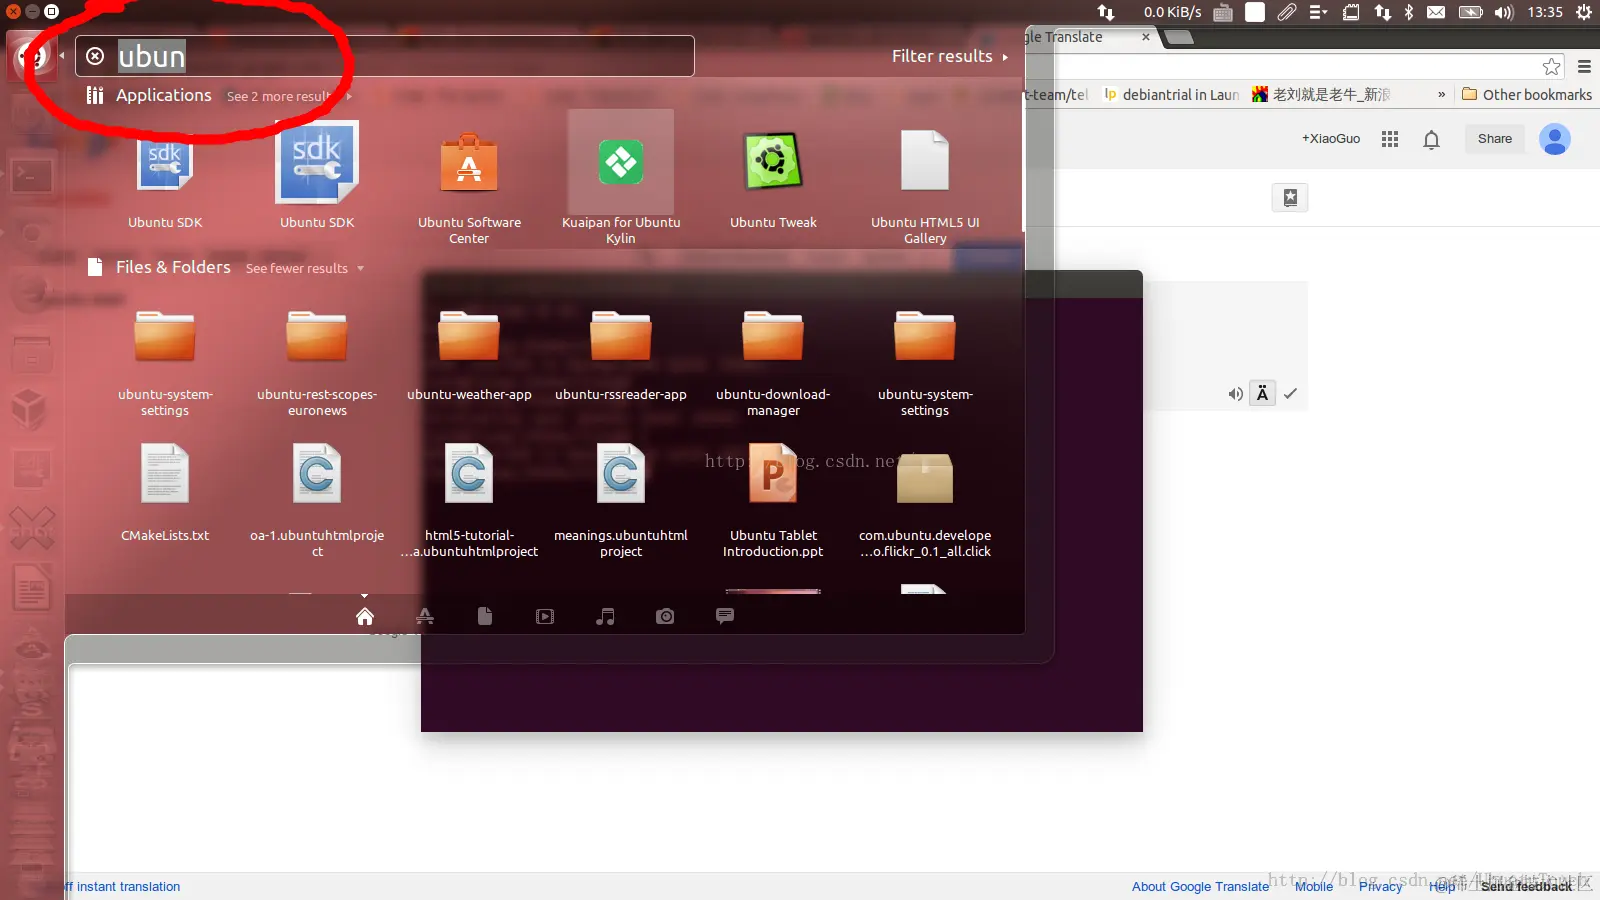Open the meanings.ubuntuhtmlproject file
Viewport: 1600px width, 900px height.
[621, 499]
